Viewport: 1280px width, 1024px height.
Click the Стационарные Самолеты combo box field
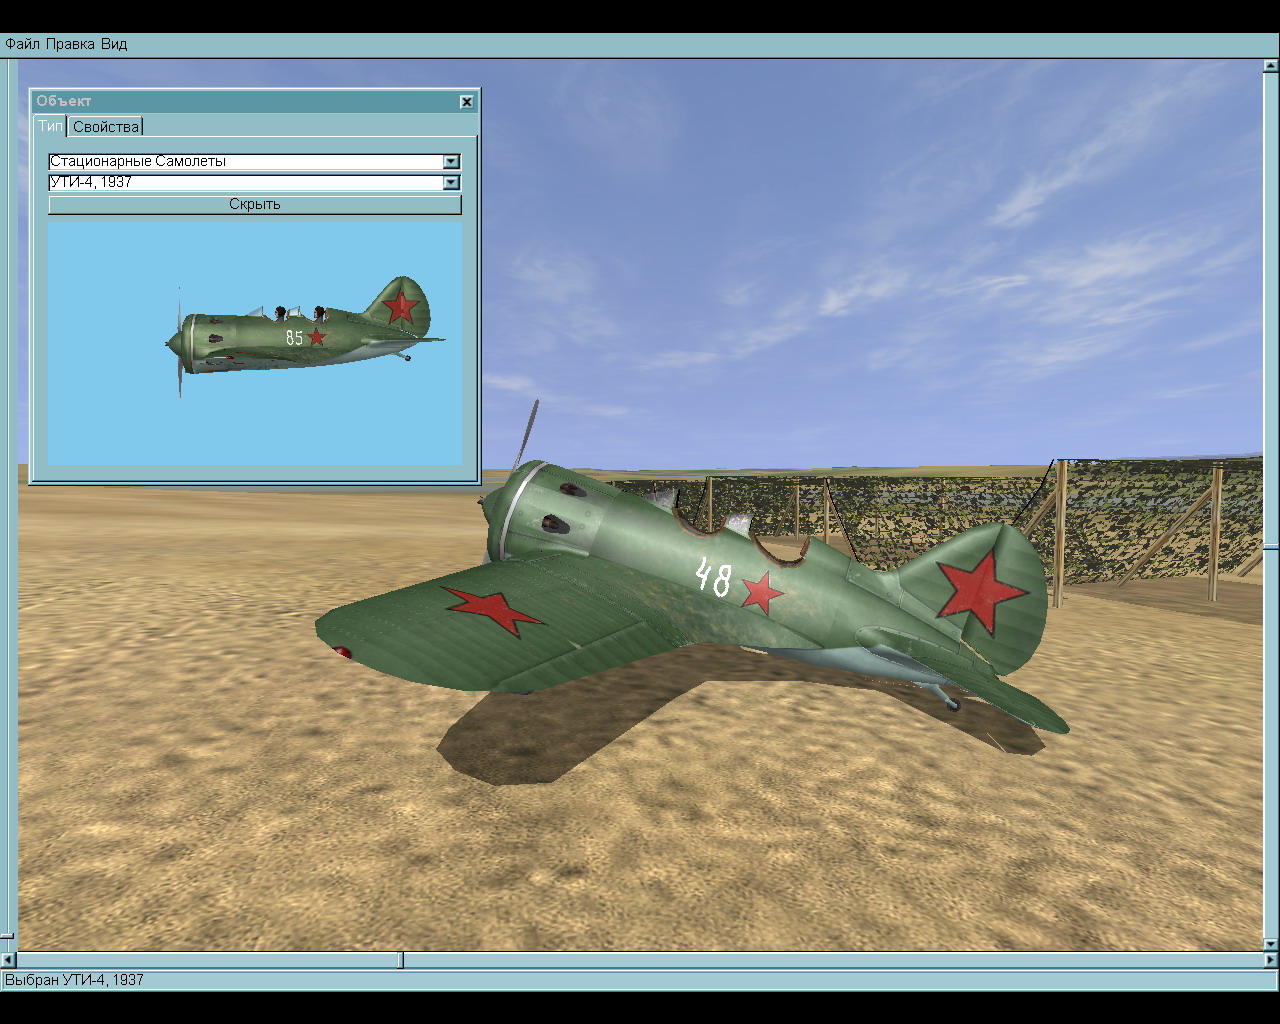(254, 162)
